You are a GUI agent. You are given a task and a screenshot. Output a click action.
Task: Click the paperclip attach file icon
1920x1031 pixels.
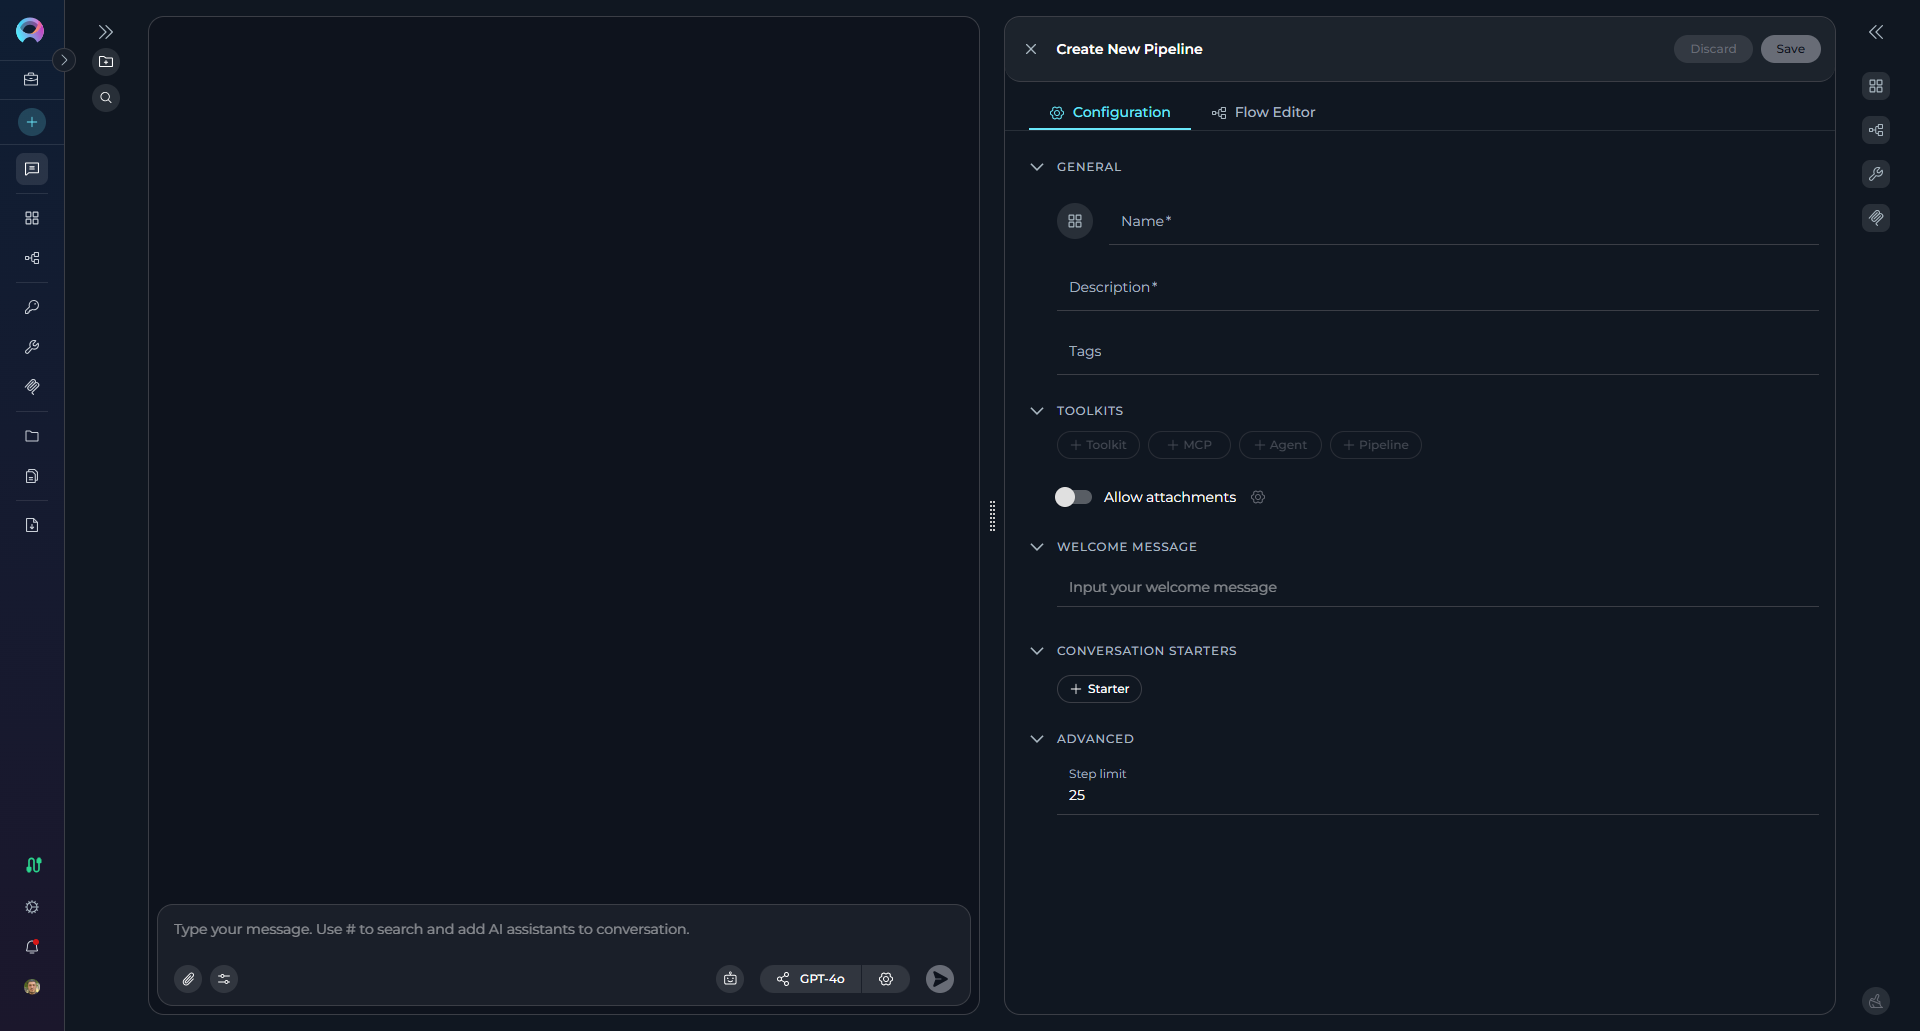click(188, 979)
